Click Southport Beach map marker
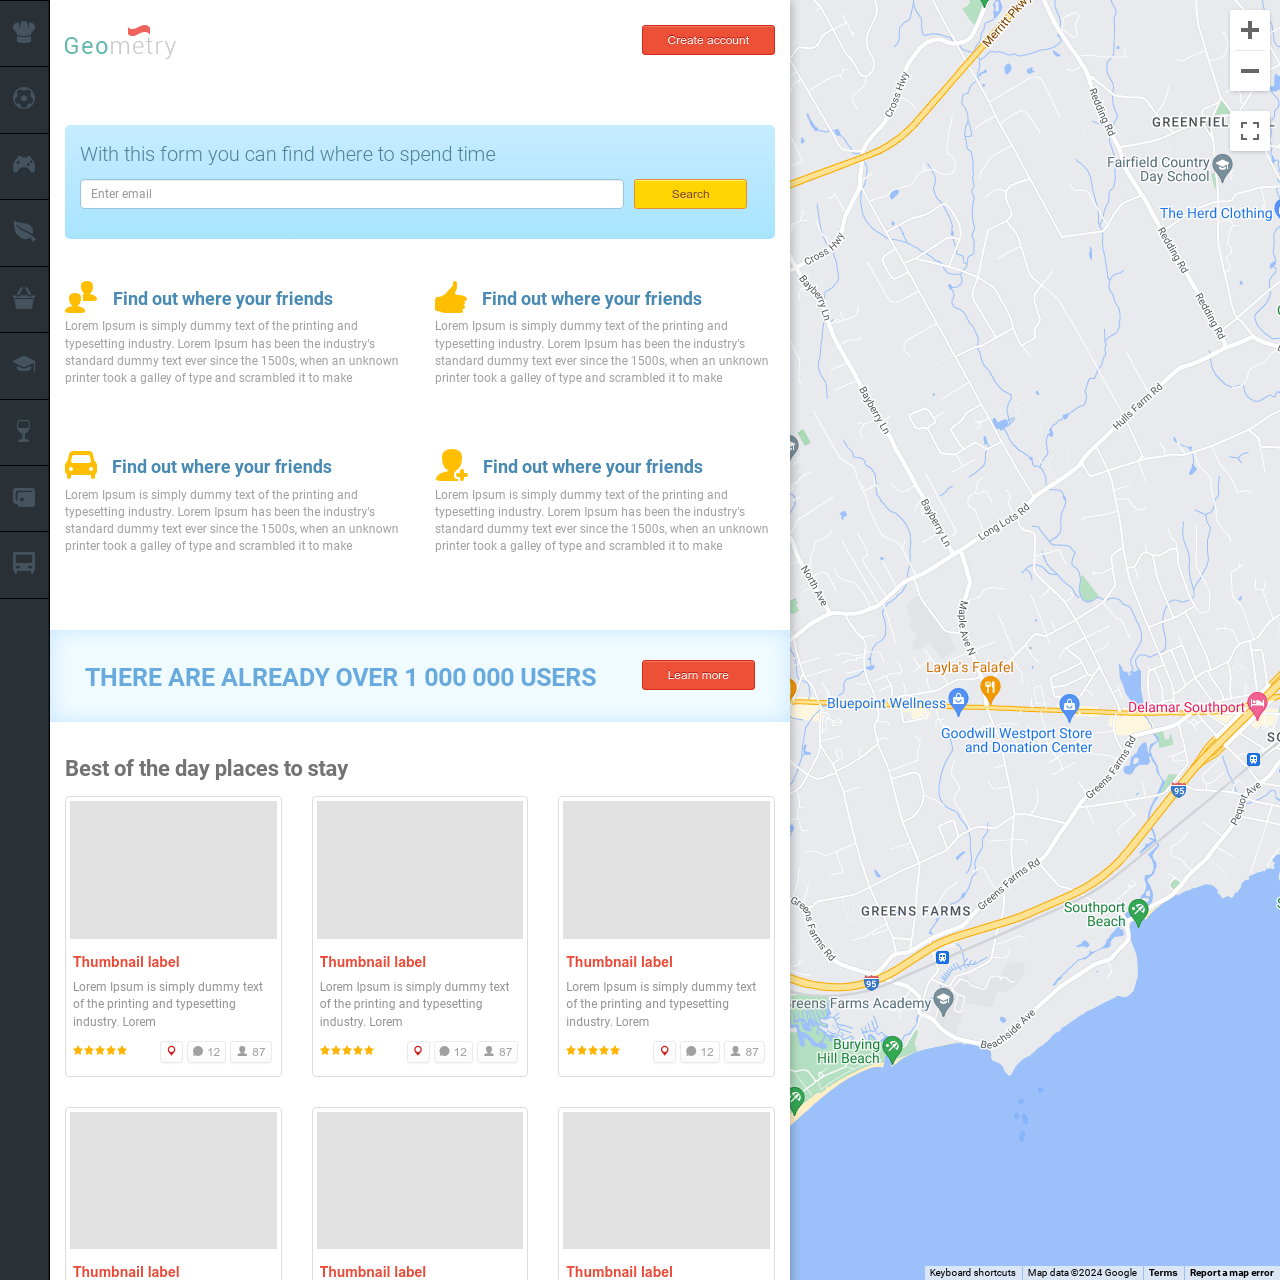Viewport: 1280px width, 1280px height. coord(1138,911)
